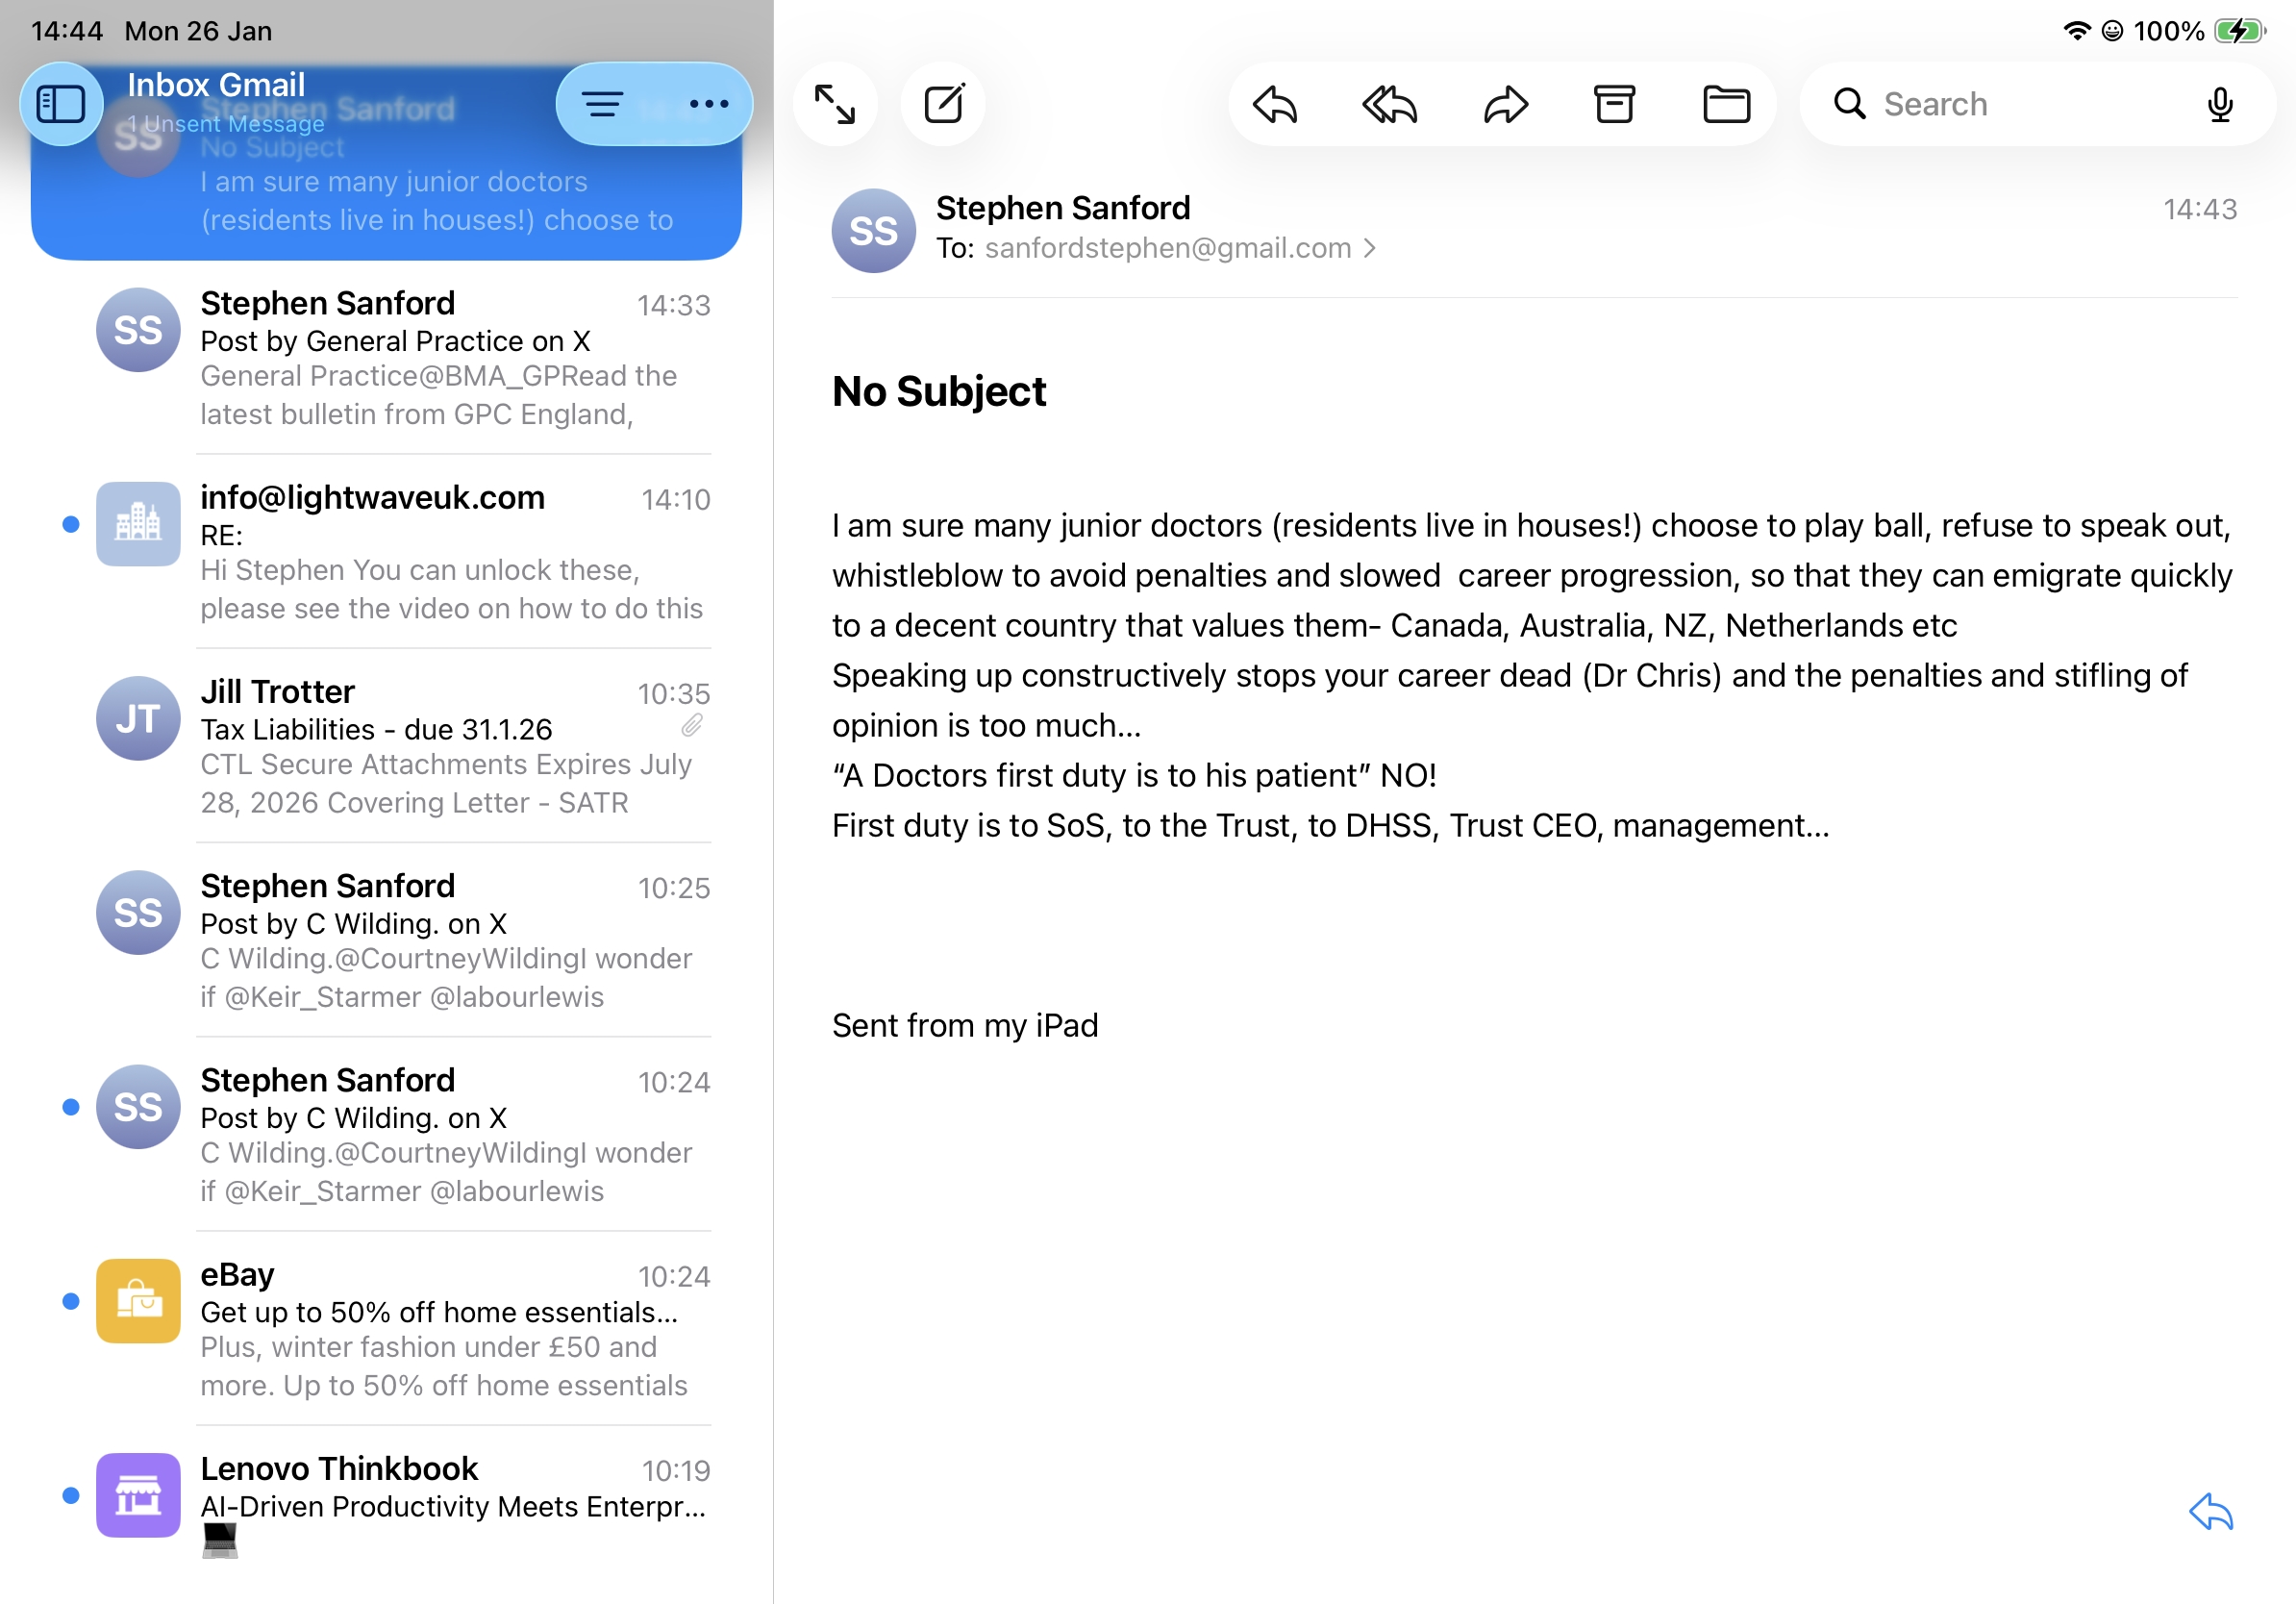Archive the open message
This screenshot has height=1604, width=2296.
pyautogui.click(x=1614, y=104)
